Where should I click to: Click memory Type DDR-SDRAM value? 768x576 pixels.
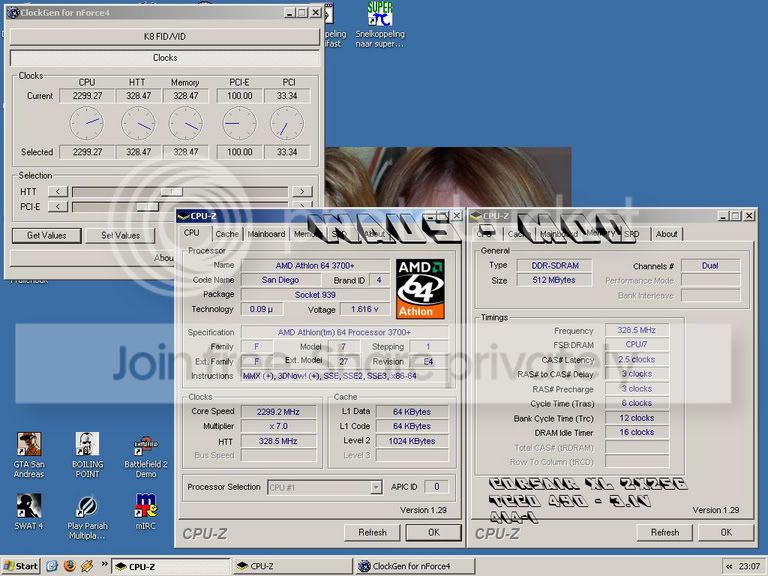coord(554,265)
